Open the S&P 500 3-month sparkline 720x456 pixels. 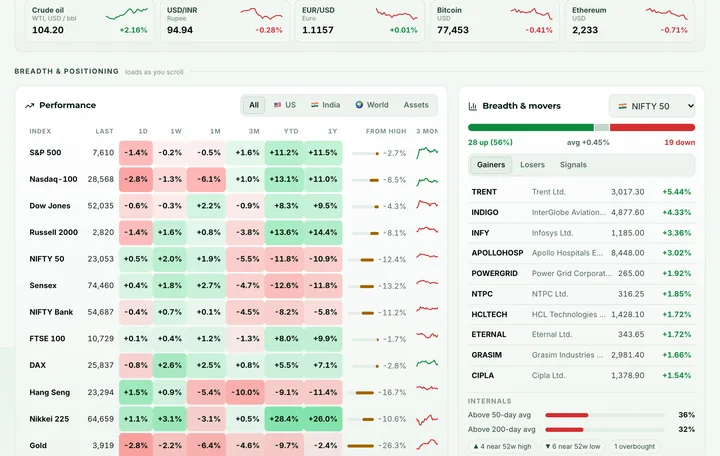(427, 152)
